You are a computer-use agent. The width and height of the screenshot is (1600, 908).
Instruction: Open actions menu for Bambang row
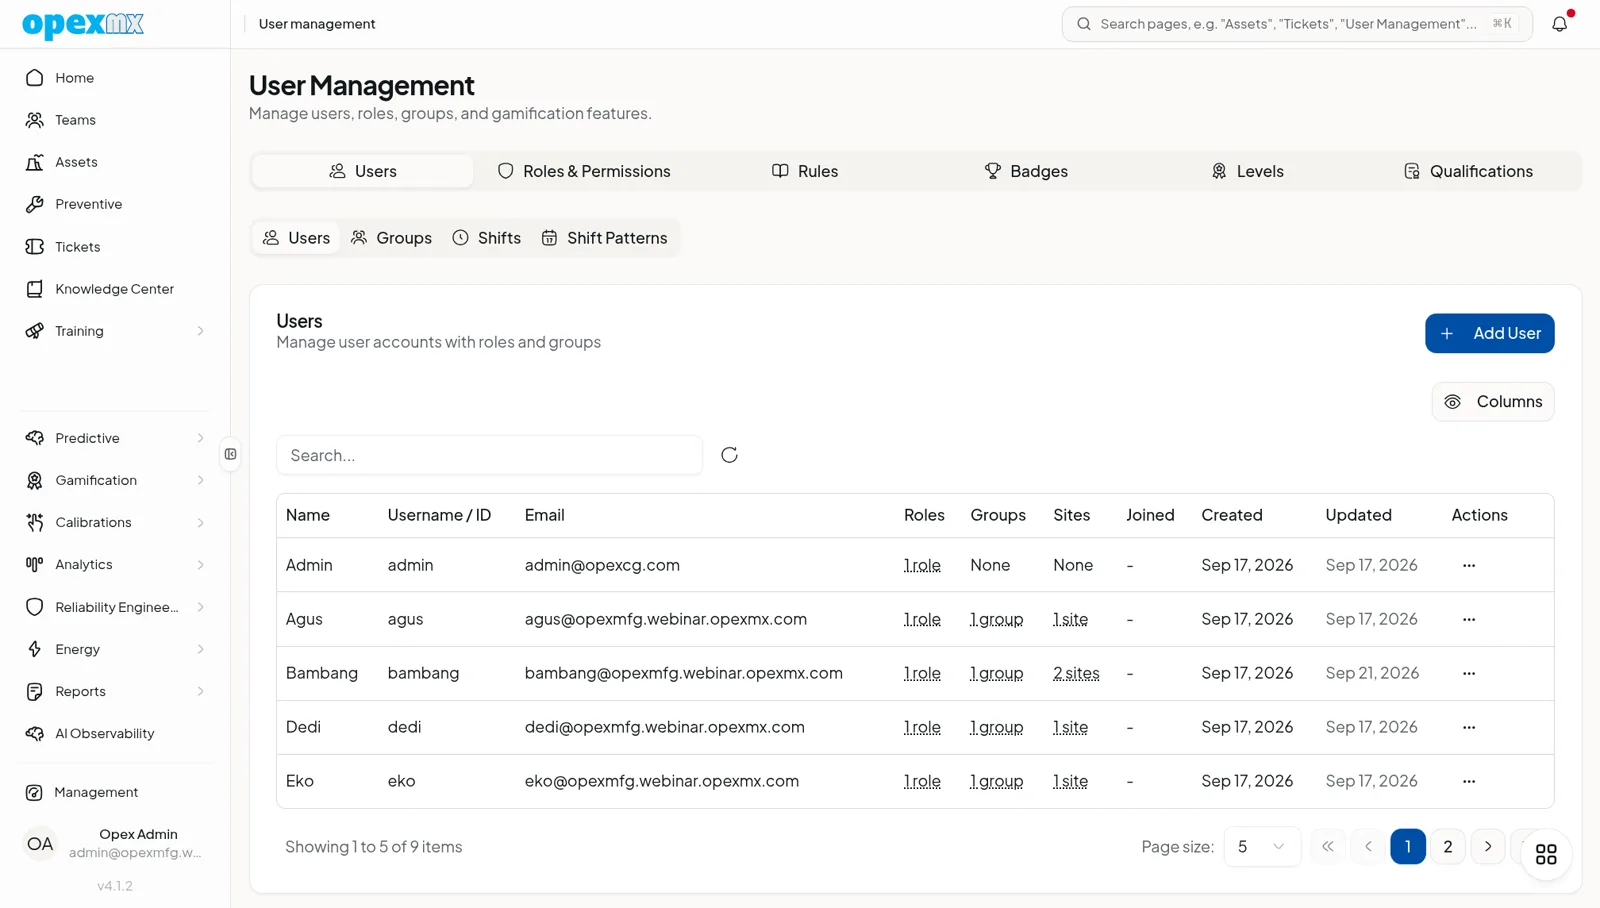pos(1469,674)
